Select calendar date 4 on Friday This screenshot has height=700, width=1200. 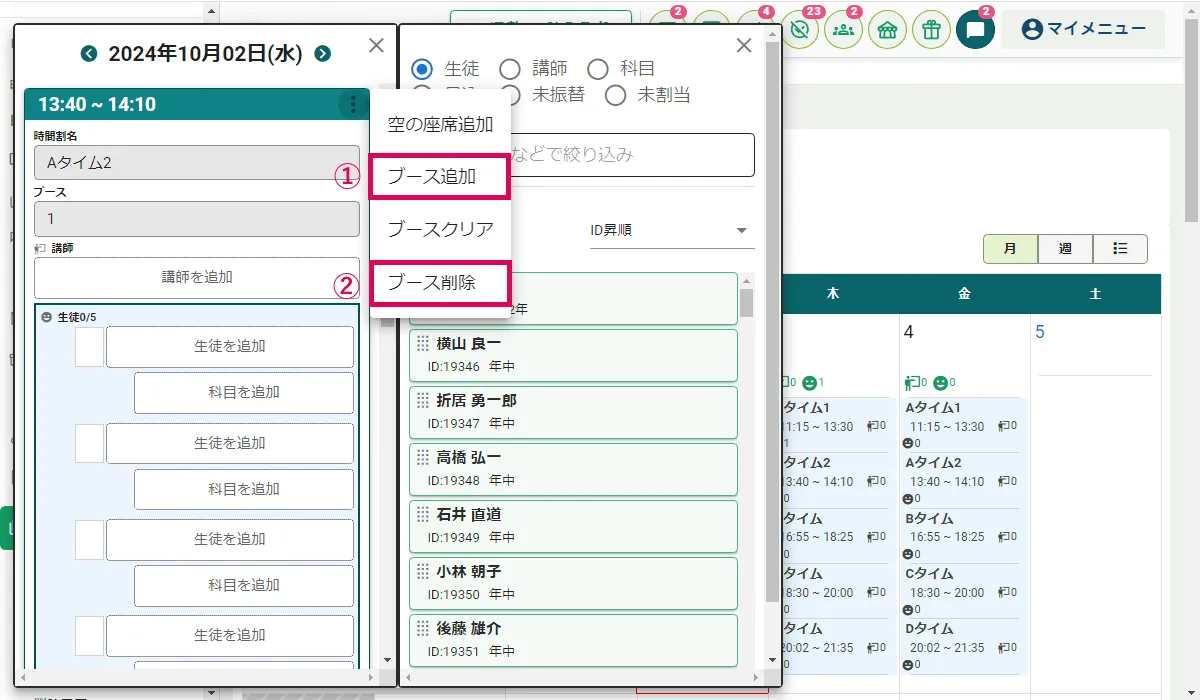909,332
